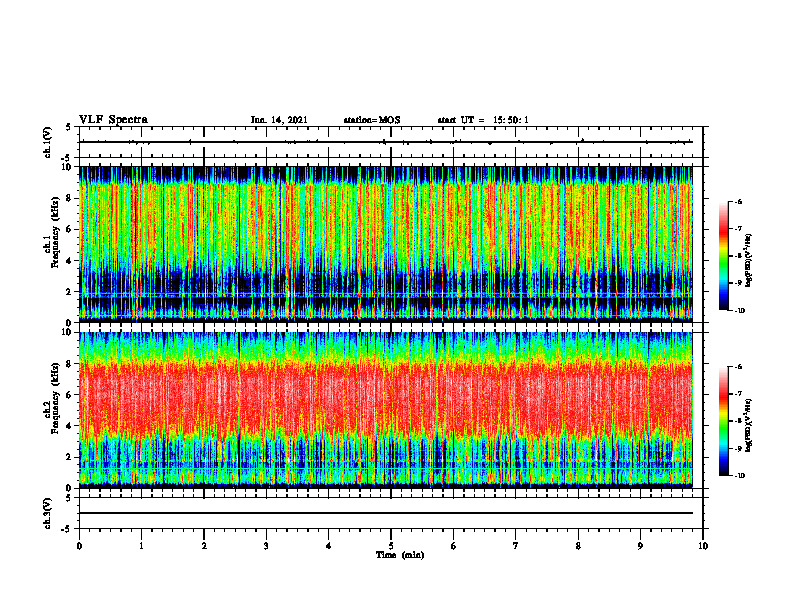
Task: Click time axis tick label "6"
Action: click(454, 546)
